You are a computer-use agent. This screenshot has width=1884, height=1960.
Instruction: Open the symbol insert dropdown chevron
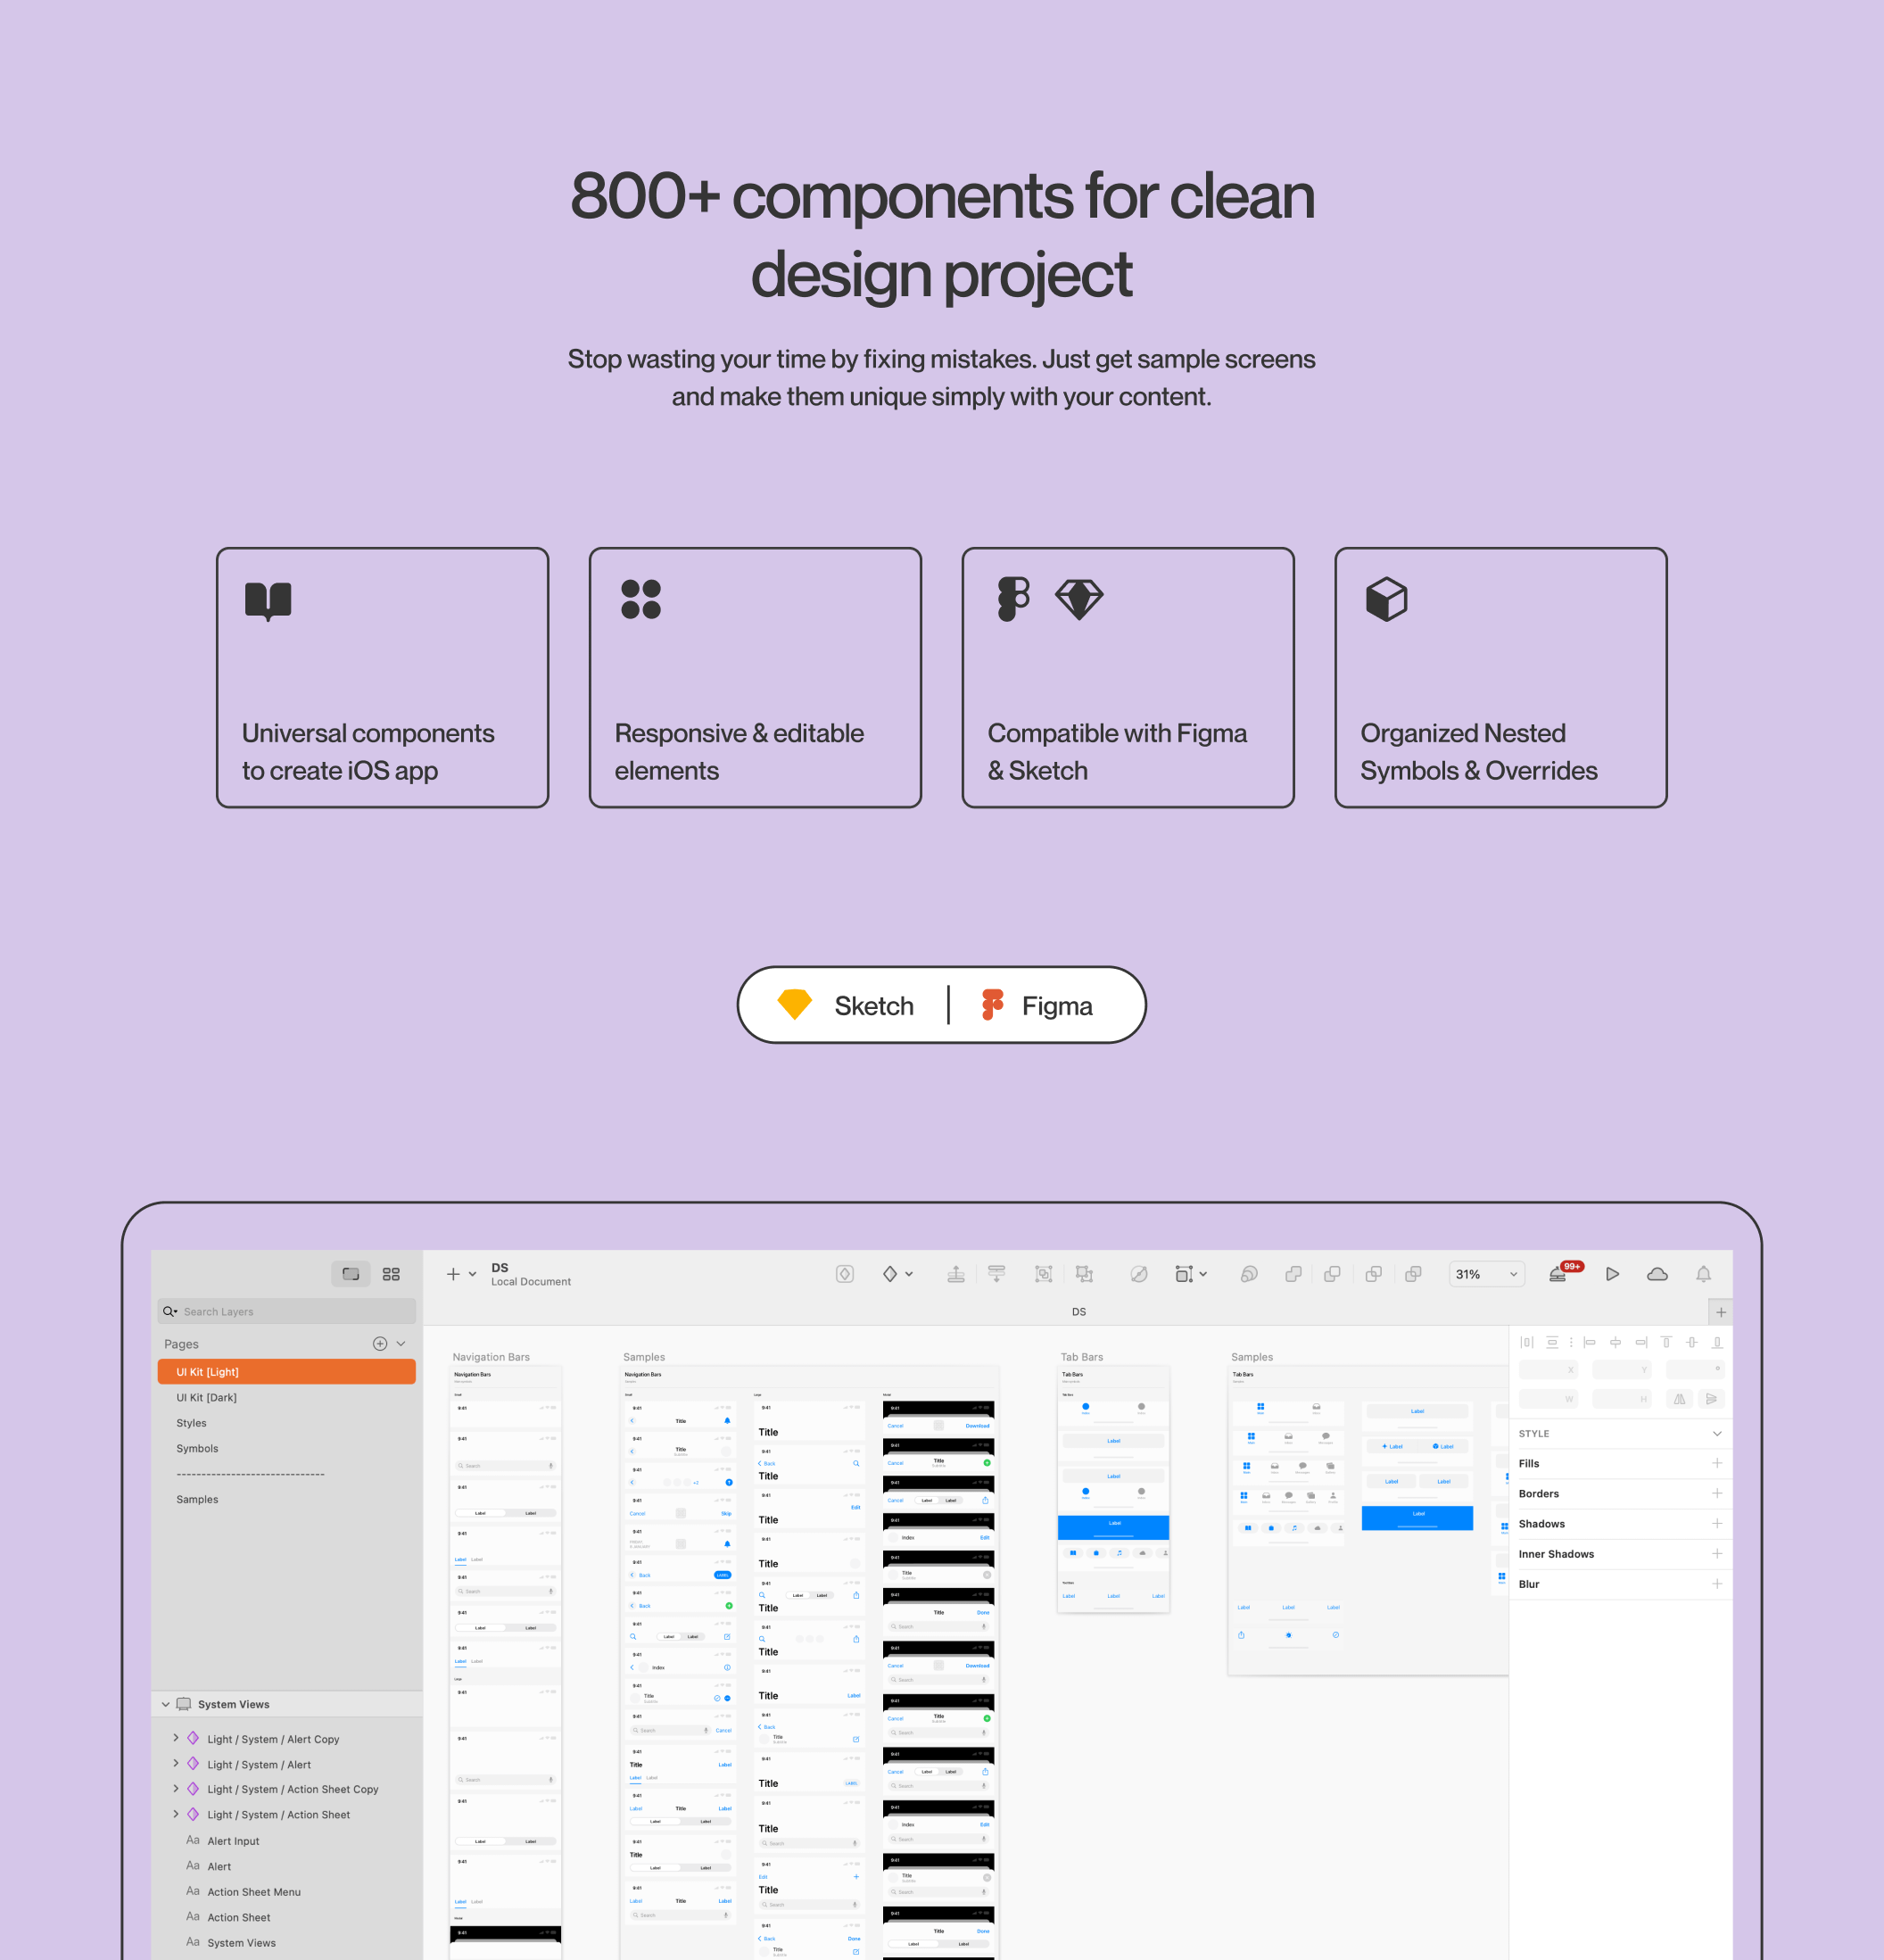click(909, 1274)
